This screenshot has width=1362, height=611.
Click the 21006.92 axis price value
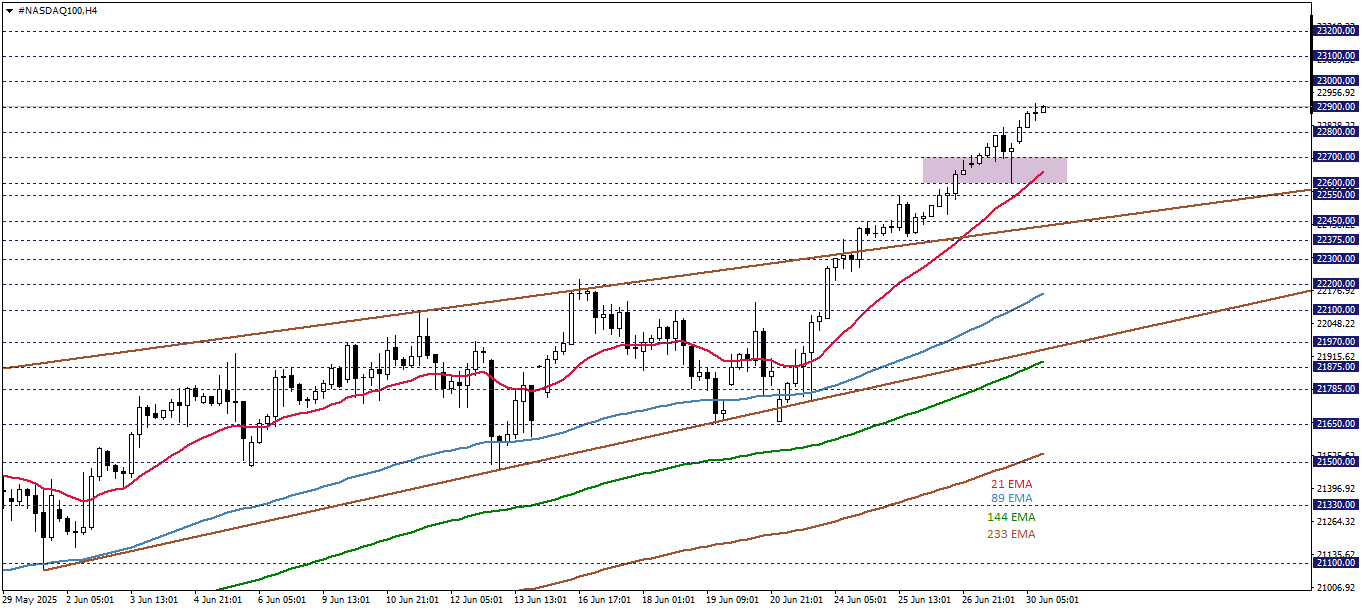pyautogui.click(x=1336, y=588)
